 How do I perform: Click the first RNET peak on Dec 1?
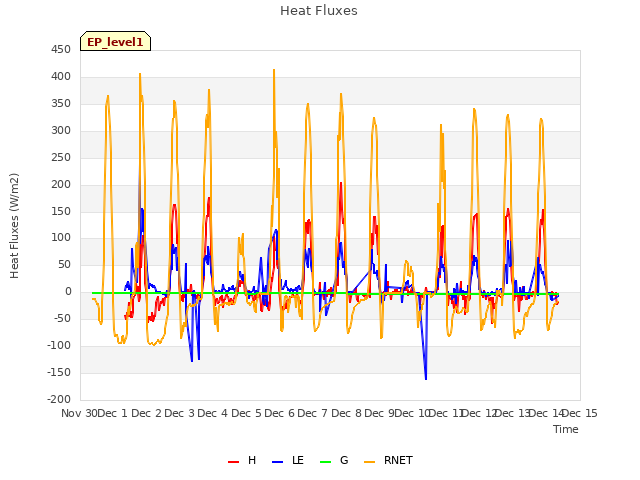point(108,96)
